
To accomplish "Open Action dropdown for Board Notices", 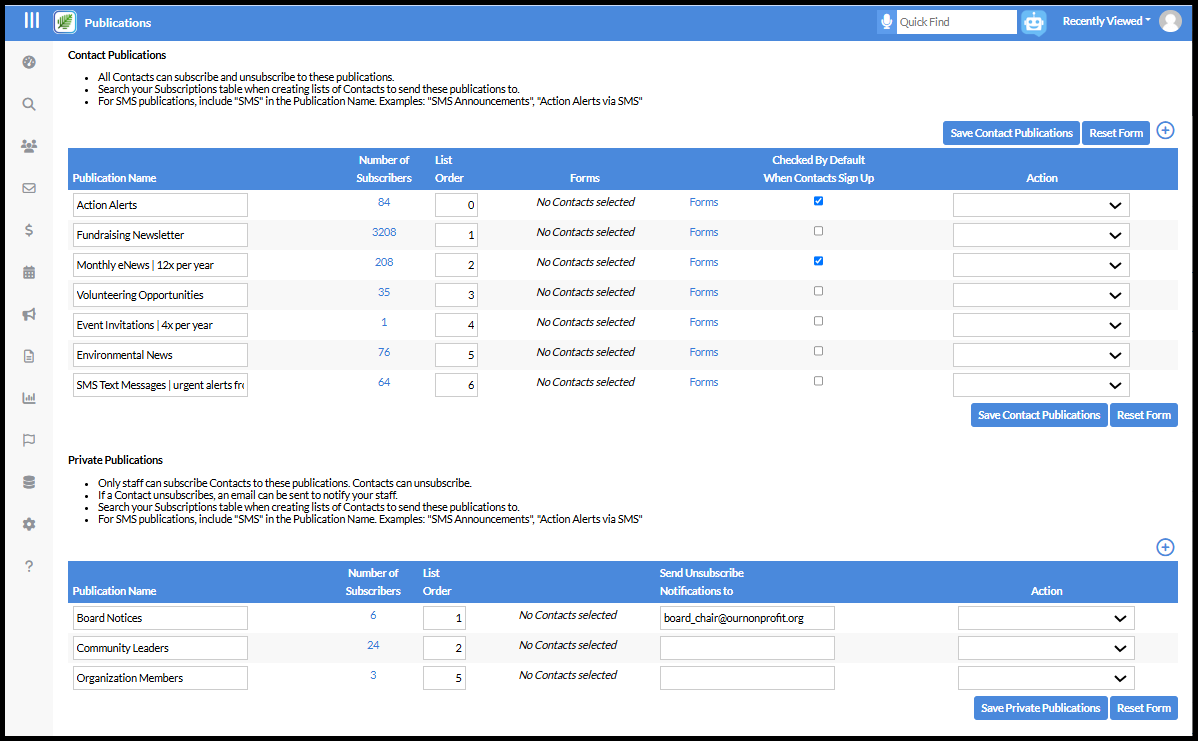I will click(1046, 618).
